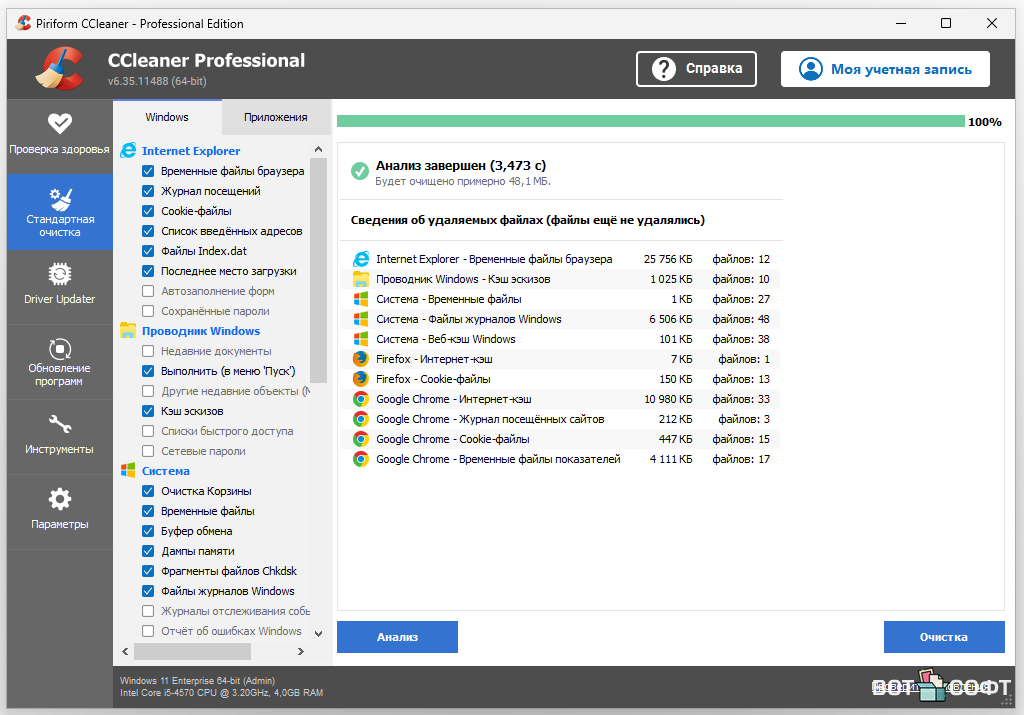Click Chrome icon of Журнал посещённых сайтов row

pos(360,419)
